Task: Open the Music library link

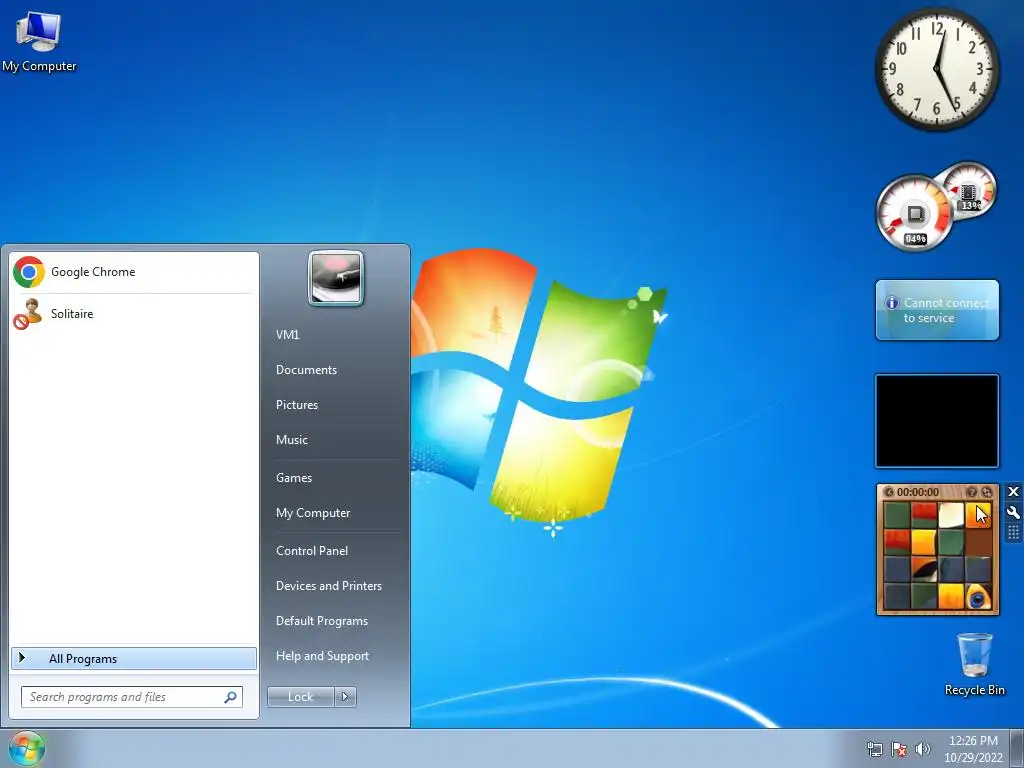Action: click(x=291, y=440)
